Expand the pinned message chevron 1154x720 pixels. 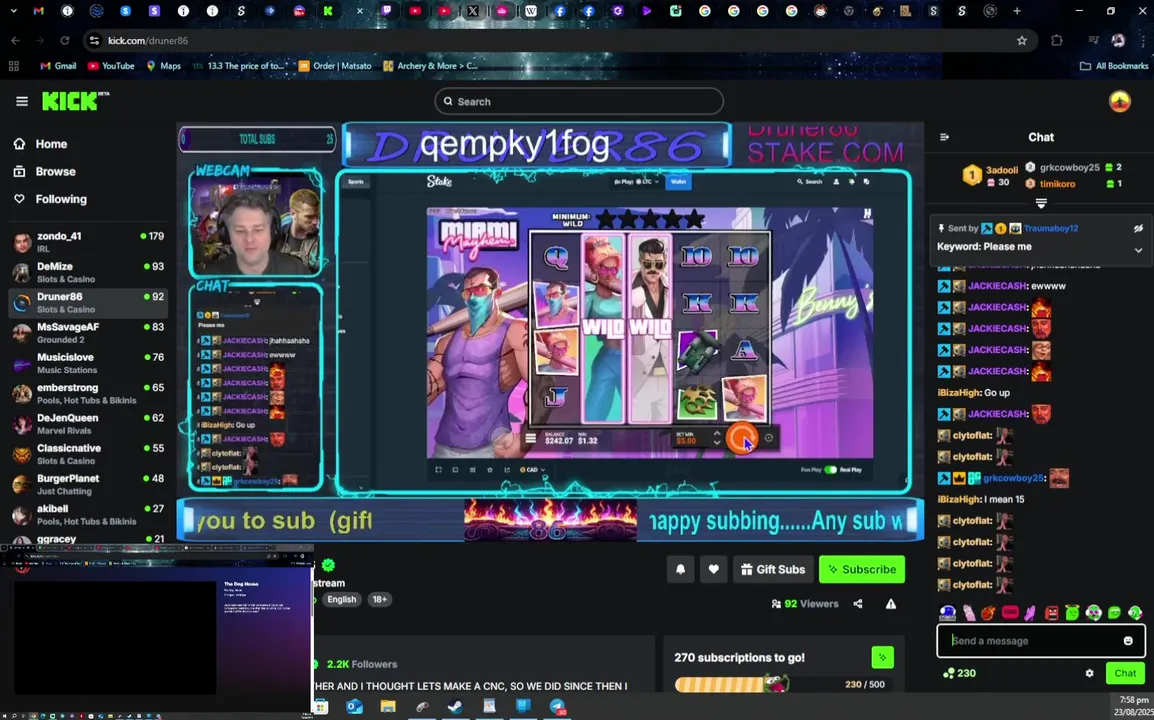coord(1138,250)
